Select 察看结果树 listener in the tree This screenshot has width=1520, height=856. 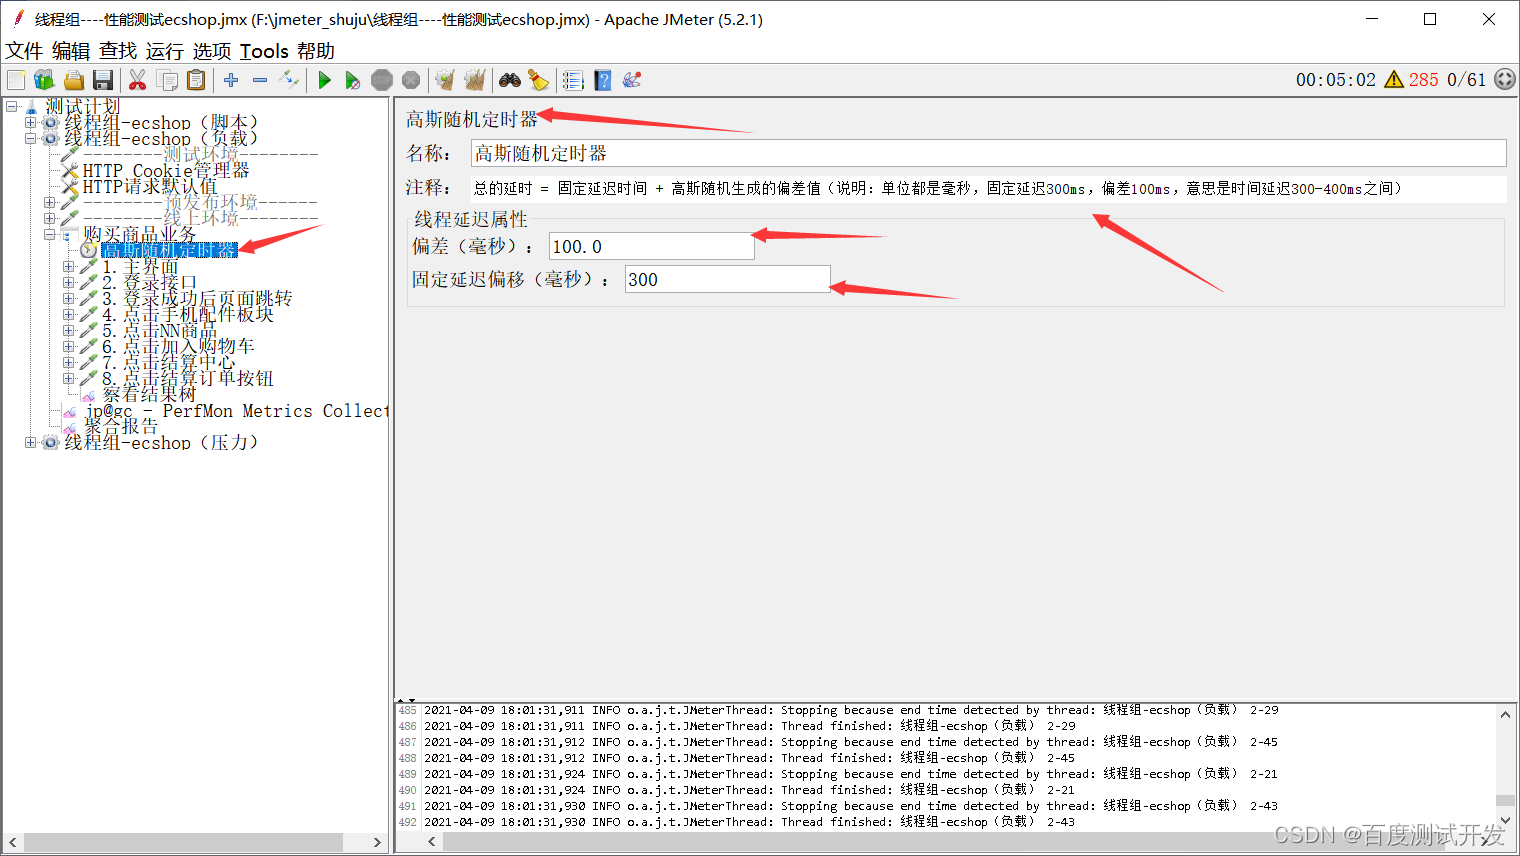click(x=149, y=394)
